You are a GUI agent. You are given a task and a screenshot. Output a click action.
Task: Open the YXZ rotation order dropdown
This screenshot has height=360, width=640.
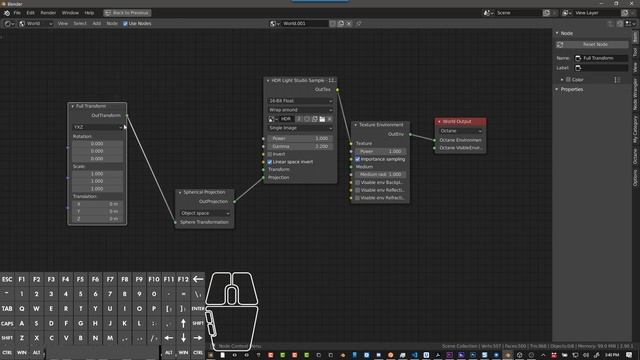pos(98,127)
